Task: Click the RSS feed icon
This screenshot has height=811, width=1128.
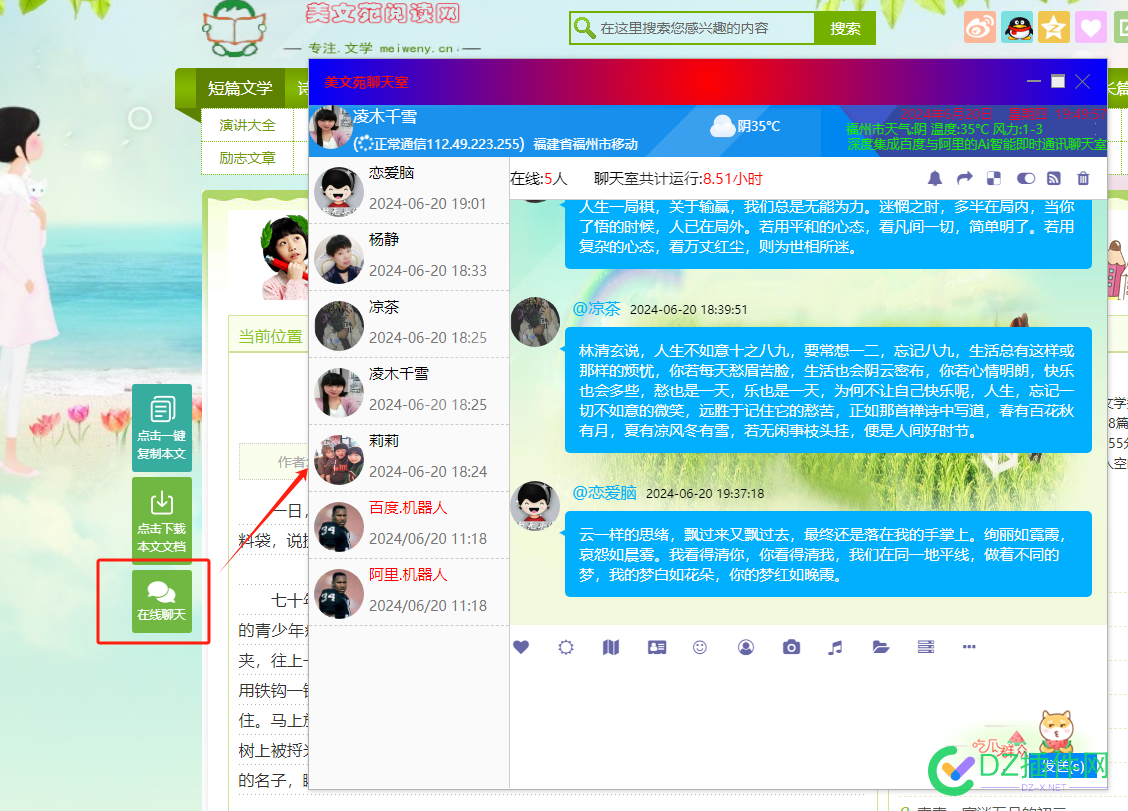Action: [1053, 178]
